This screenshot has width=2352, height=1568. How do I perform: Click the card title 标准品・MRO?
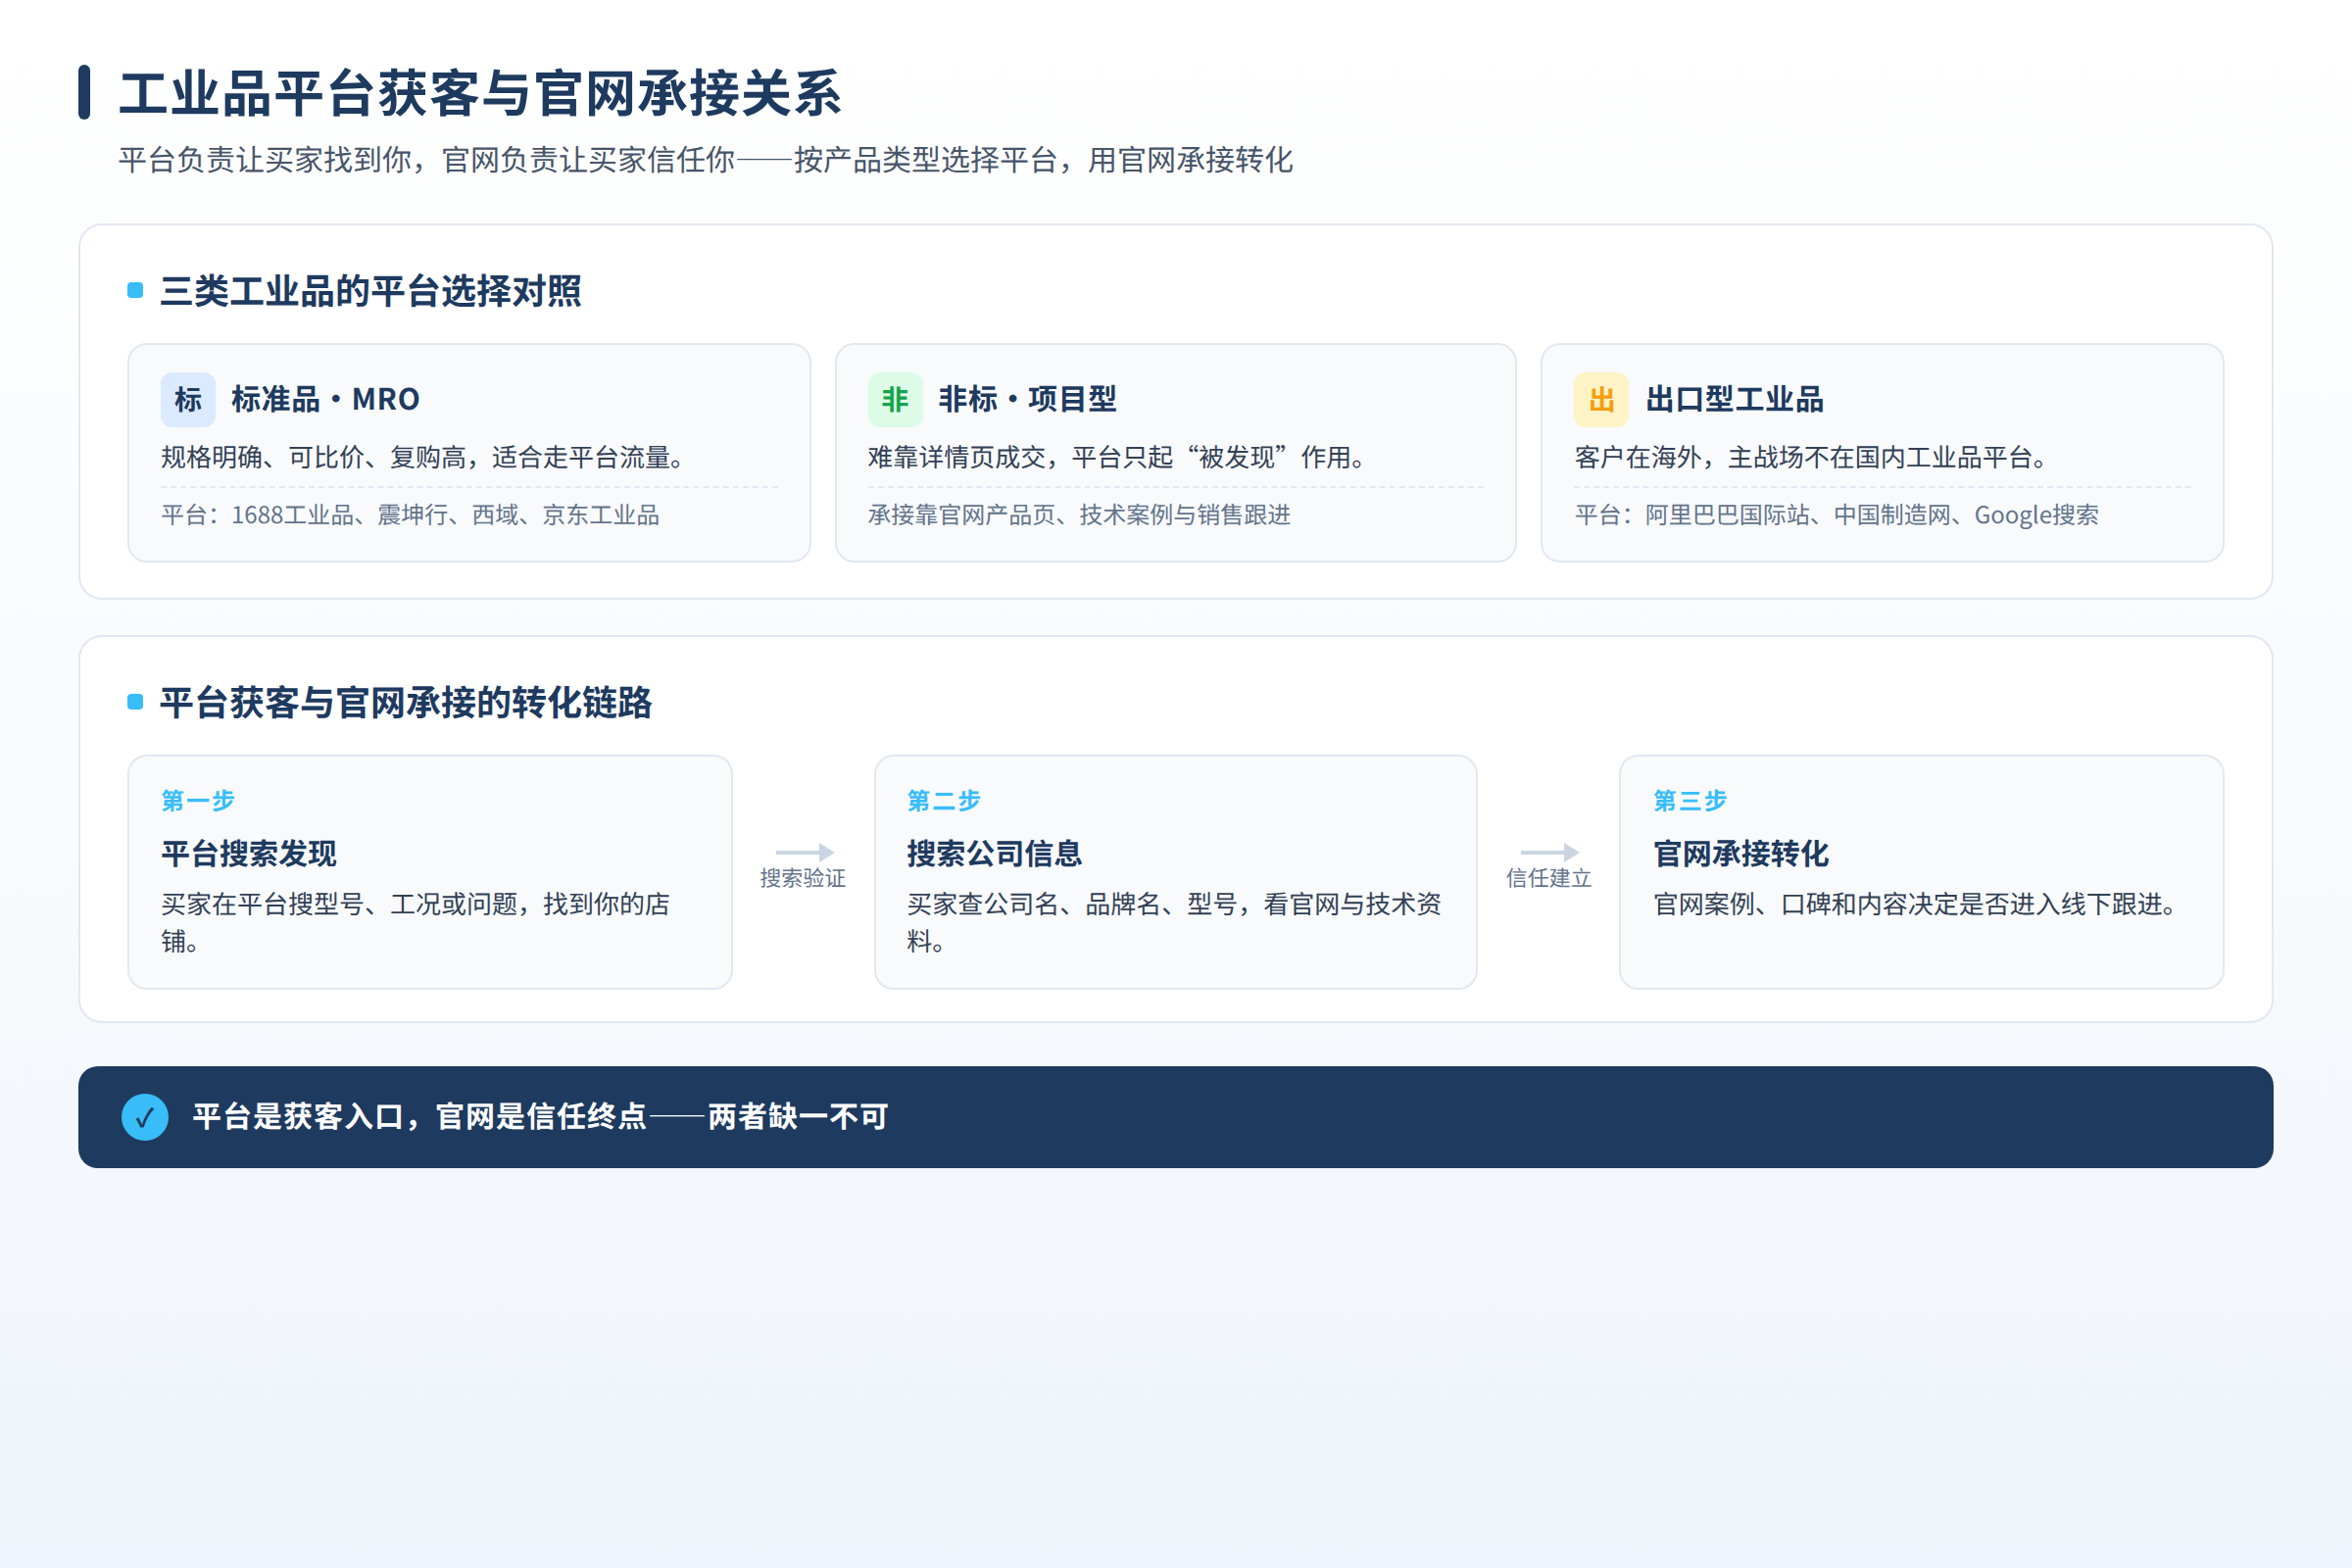coord(325,400)
